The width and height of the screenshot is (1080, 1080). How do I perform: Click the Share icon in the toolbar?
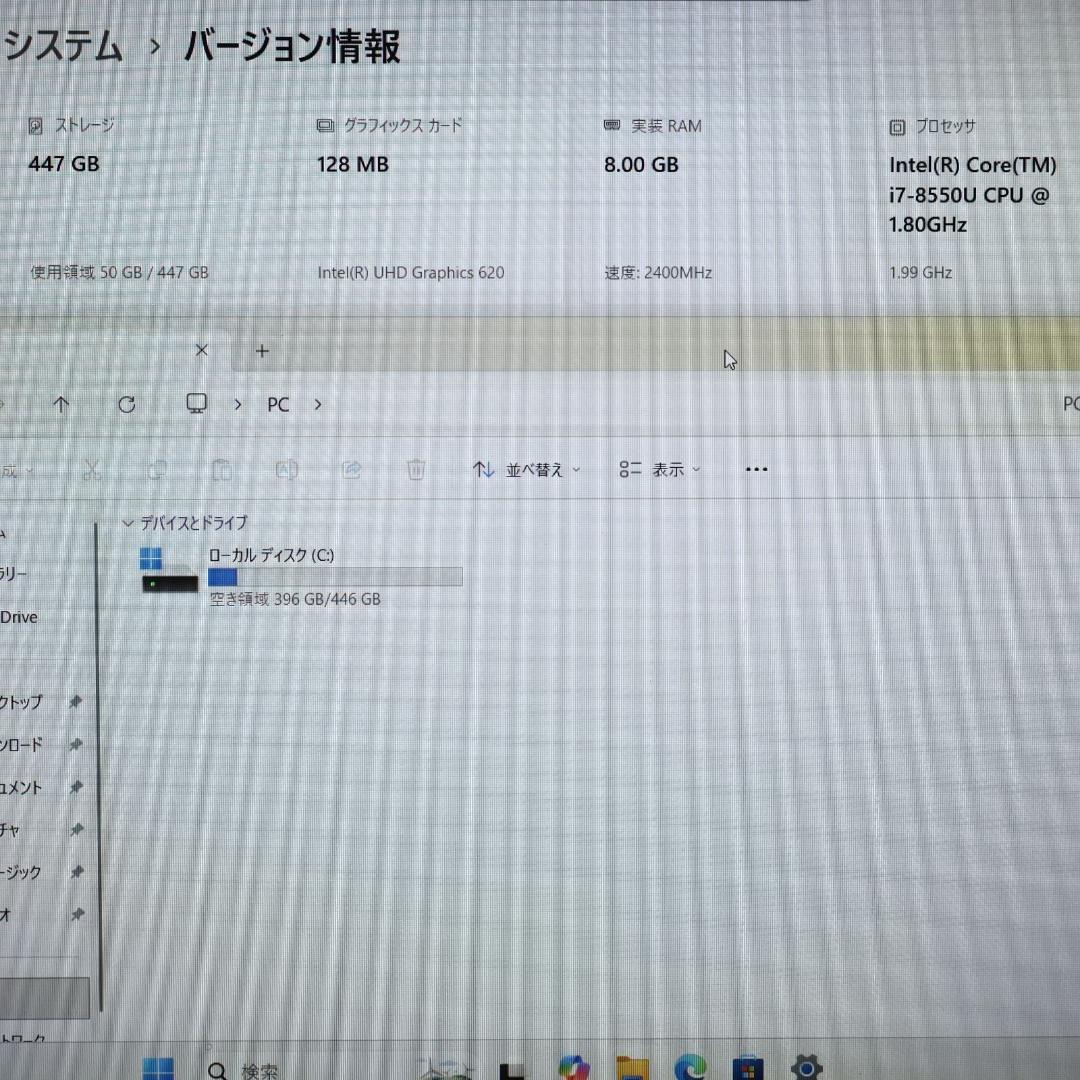[351, 469]
